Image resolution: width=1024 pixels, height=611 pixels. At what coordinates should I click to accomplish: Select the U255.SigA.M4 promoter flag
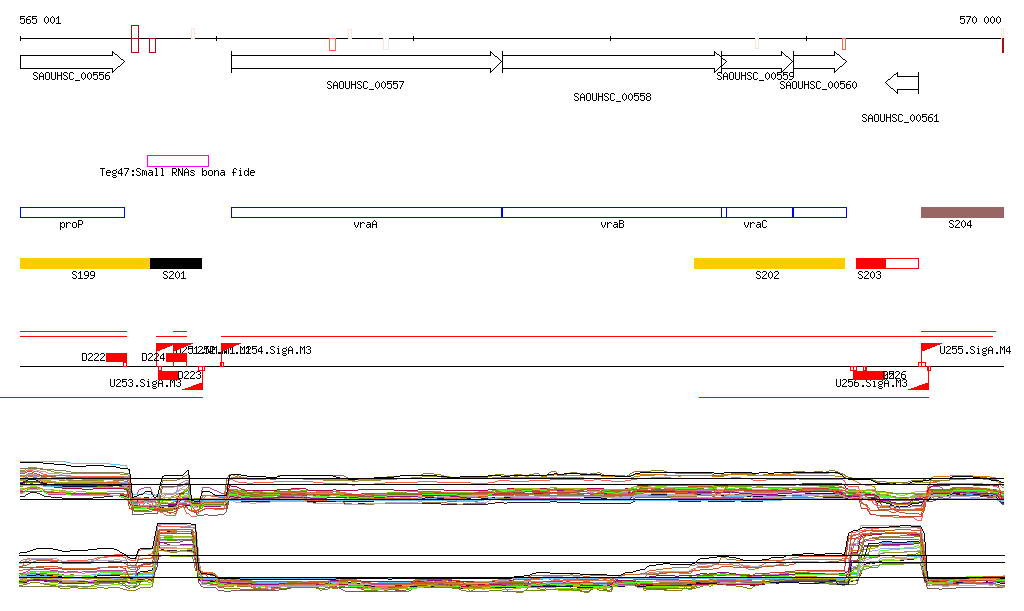click(928, 350)
